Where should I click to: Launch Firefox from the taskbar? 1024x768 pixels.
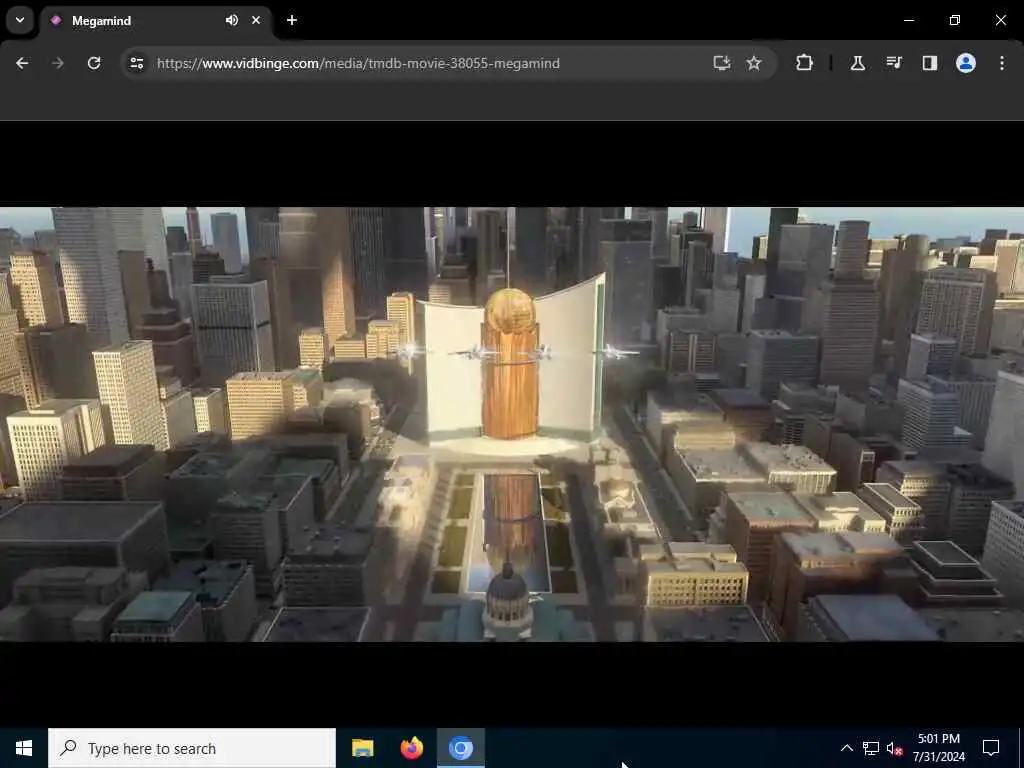pos(411,748)
